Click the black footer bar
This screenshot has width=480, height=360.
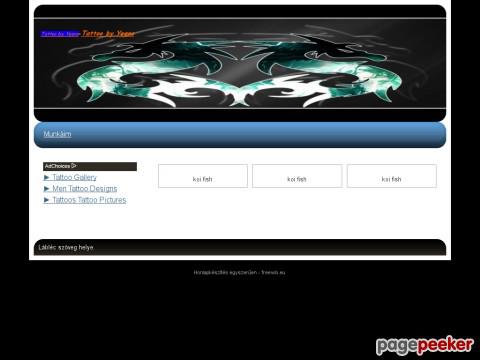click(240, 247)
